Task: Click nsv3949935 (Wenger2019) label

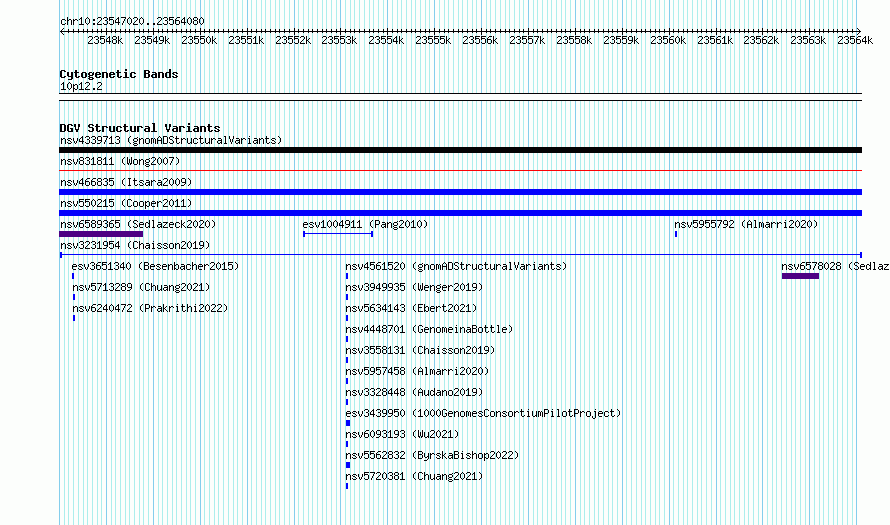Action: click(414, 287)
